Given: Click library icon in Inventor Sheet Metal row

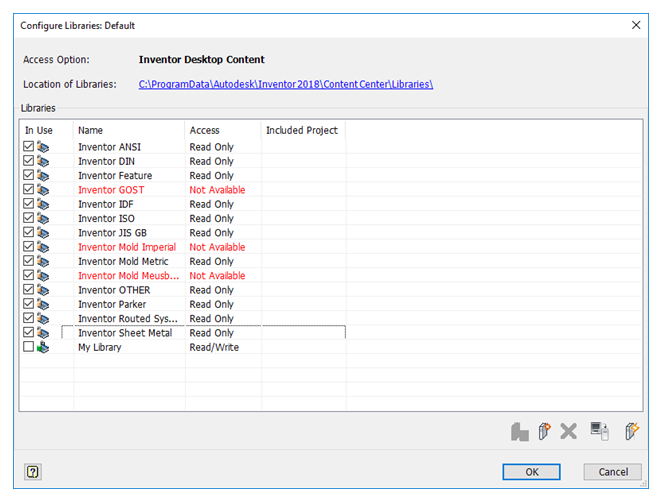Looking at the screenshot, I should click(x=43, y=333).
